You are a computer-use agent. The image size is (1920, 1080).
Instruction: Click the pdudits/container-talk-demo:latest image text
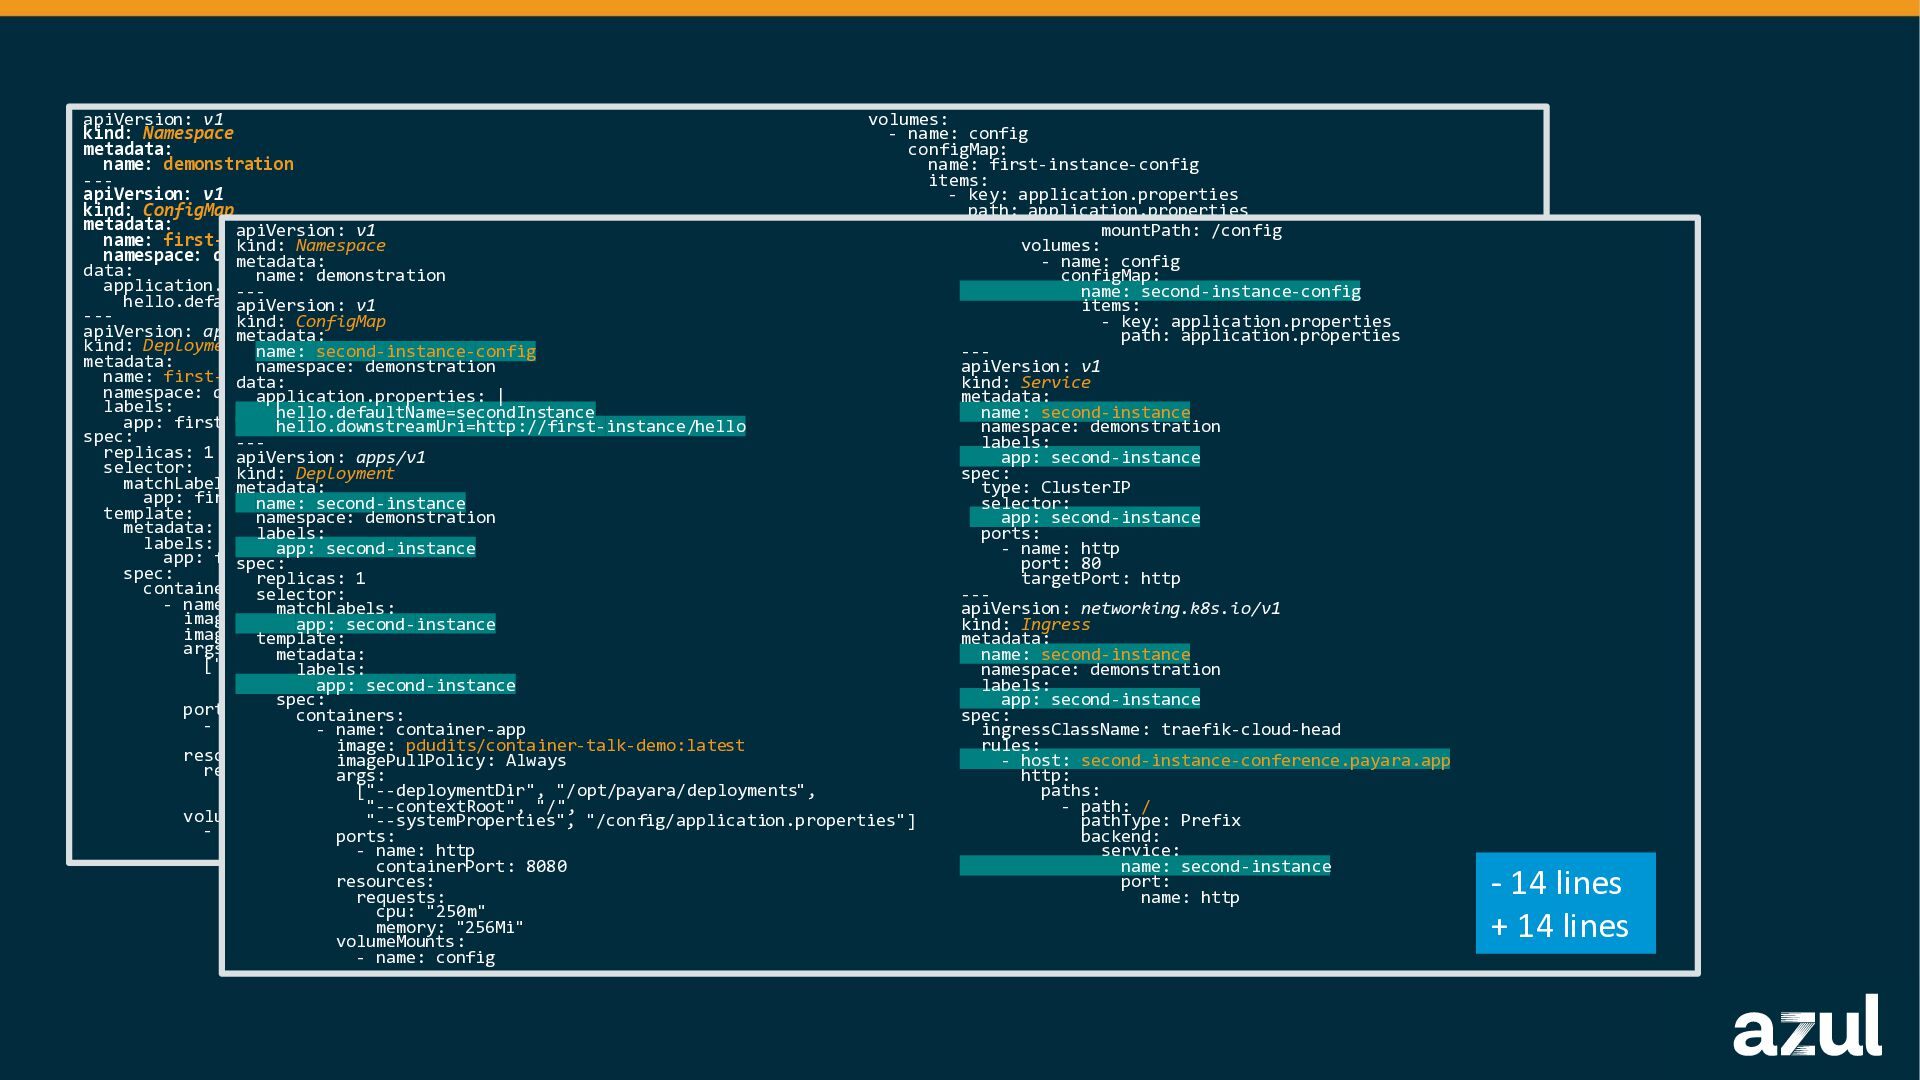pyautogui.click(x=574, y=745)
